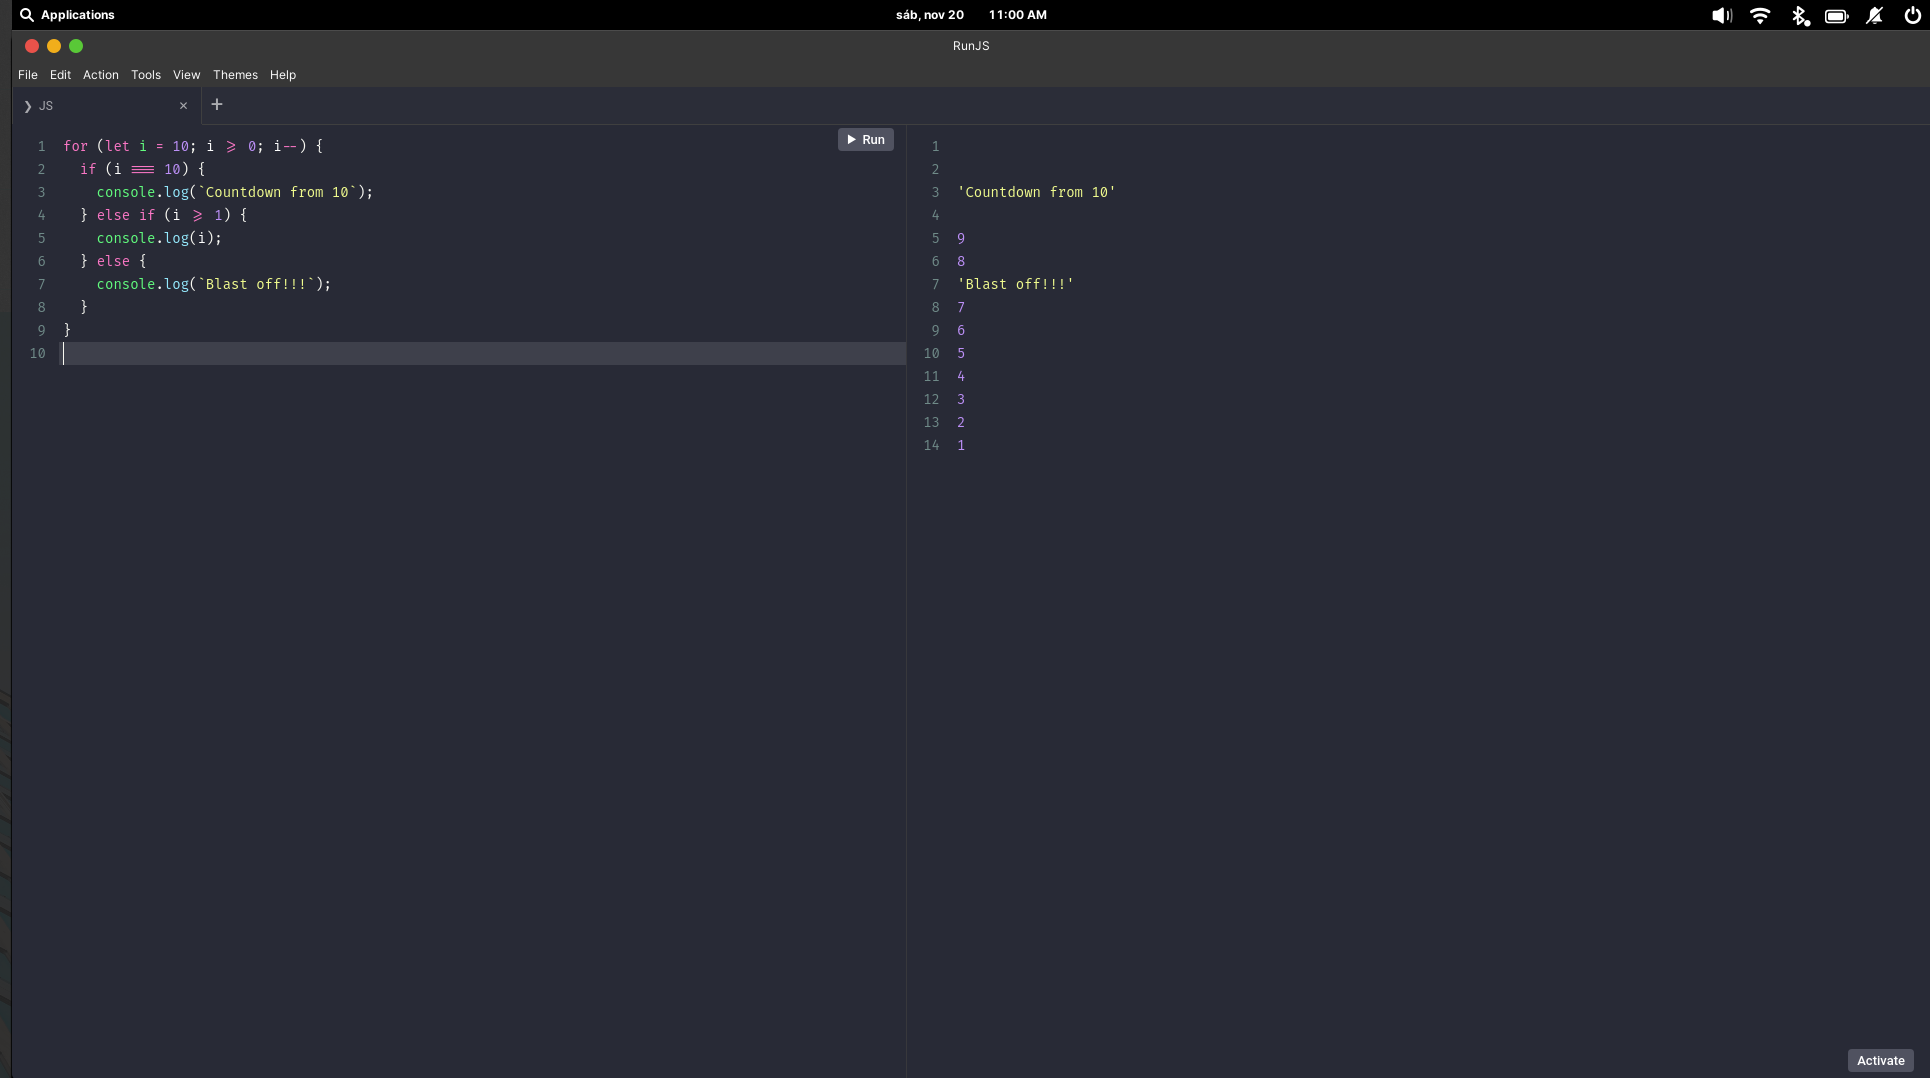Open the Tools menu
1930x1078 pixels.
(x=146, y=74)
